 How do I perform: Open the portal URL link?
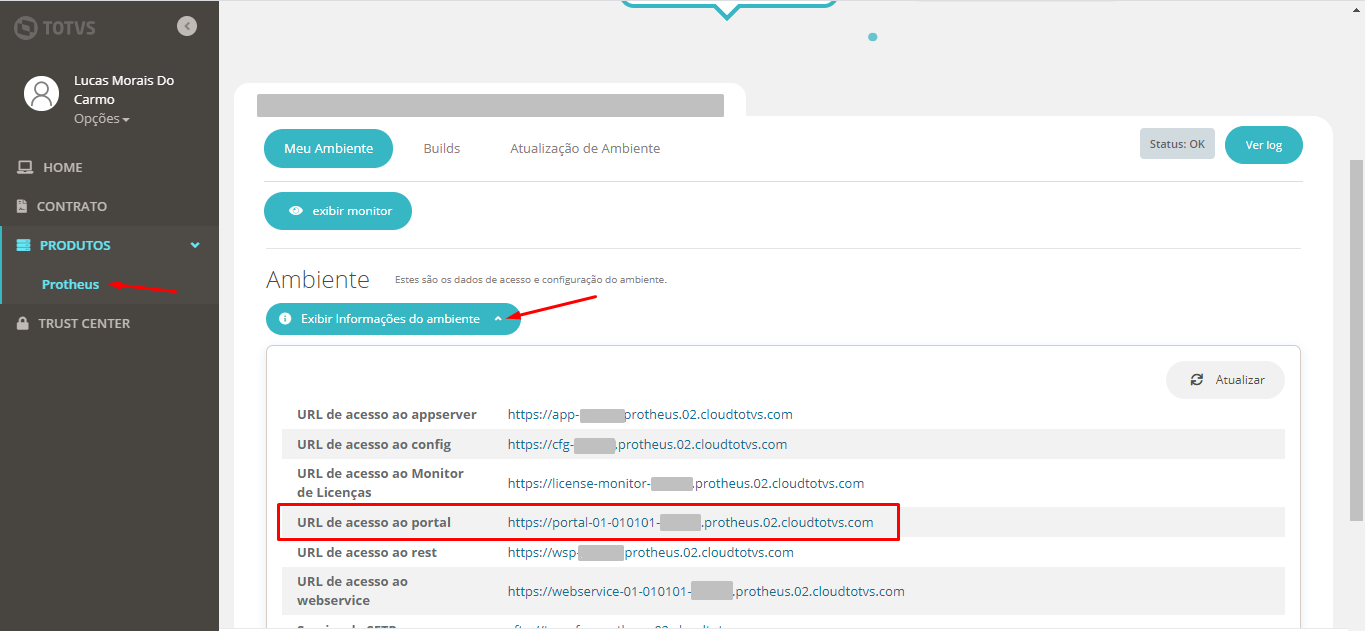coord(690,522)
